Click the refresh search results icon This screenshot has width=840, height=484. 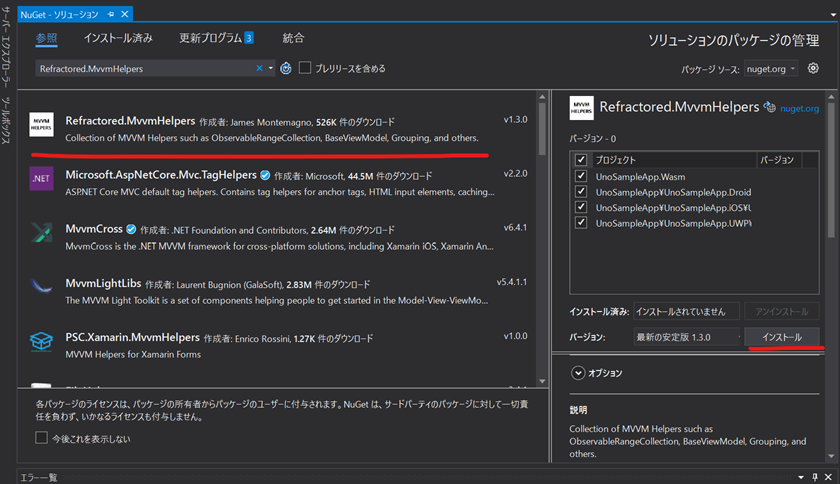click(x=286, y=68)
